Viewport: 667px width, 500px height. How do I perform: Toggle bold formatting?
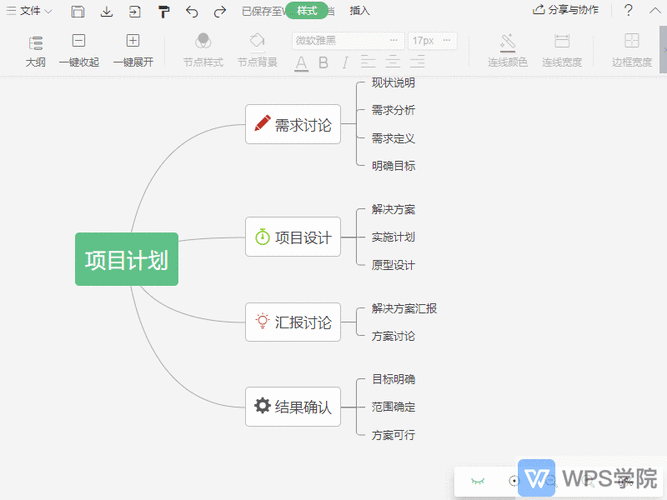pyautogui.click(x=323, y=63)
